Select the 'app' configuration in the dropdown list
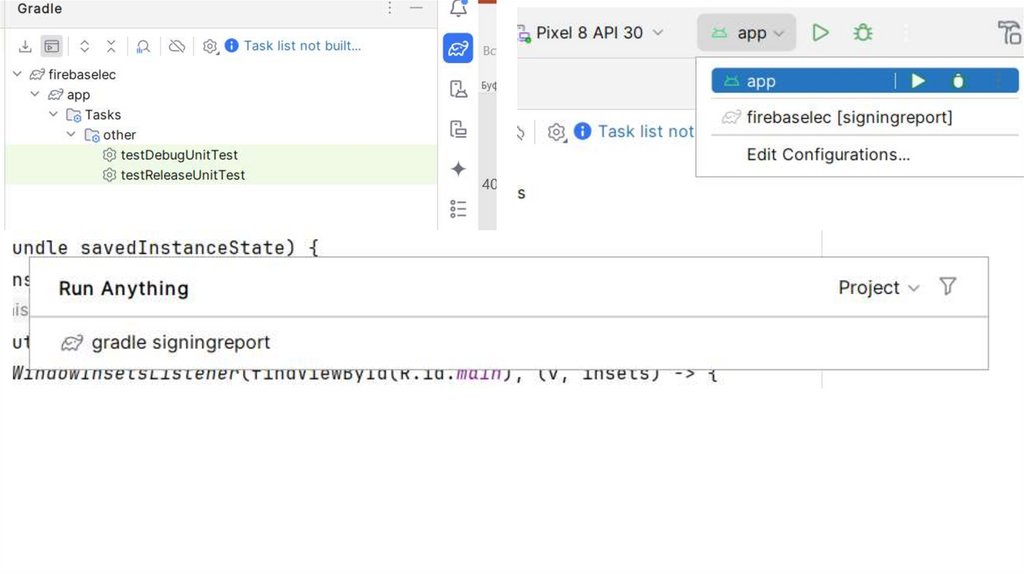Image resolution: width=1024 pixels, height=574 pixels. 865,81
